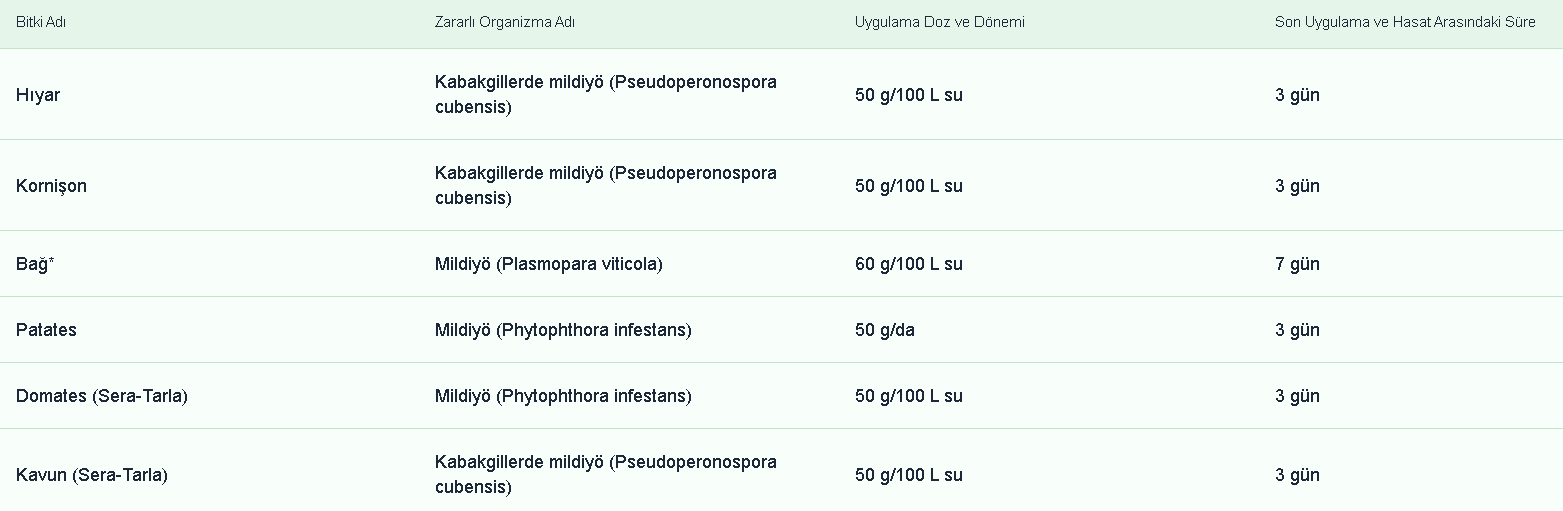The image size is (1563, 511).
Task: Select the Patates plant name cell
Action: click(46, 330)
